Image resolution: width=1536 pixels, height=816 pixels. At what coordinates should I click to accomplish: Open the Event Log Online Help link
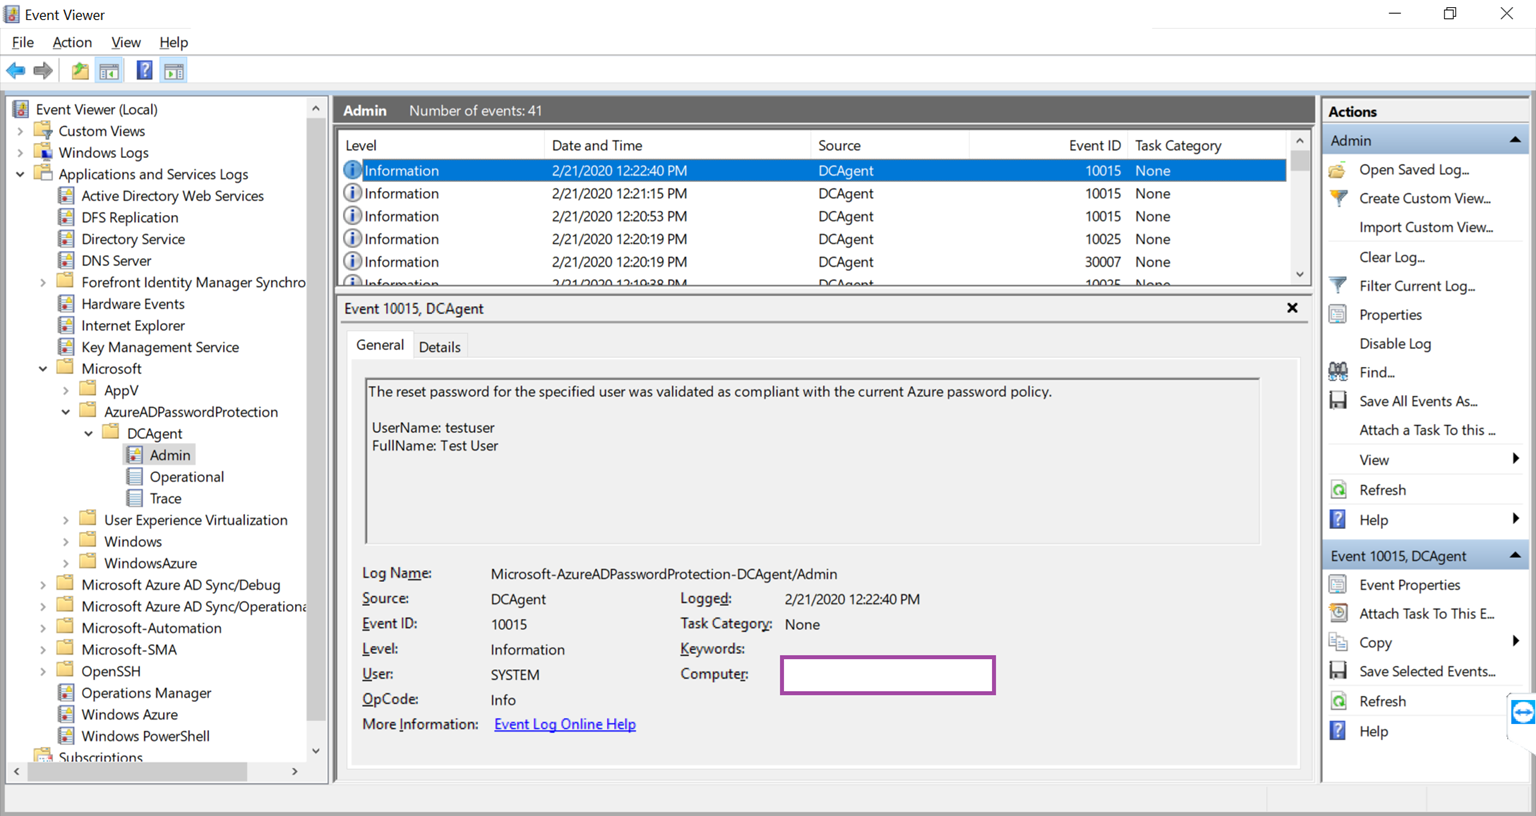(x=565, y=724)
